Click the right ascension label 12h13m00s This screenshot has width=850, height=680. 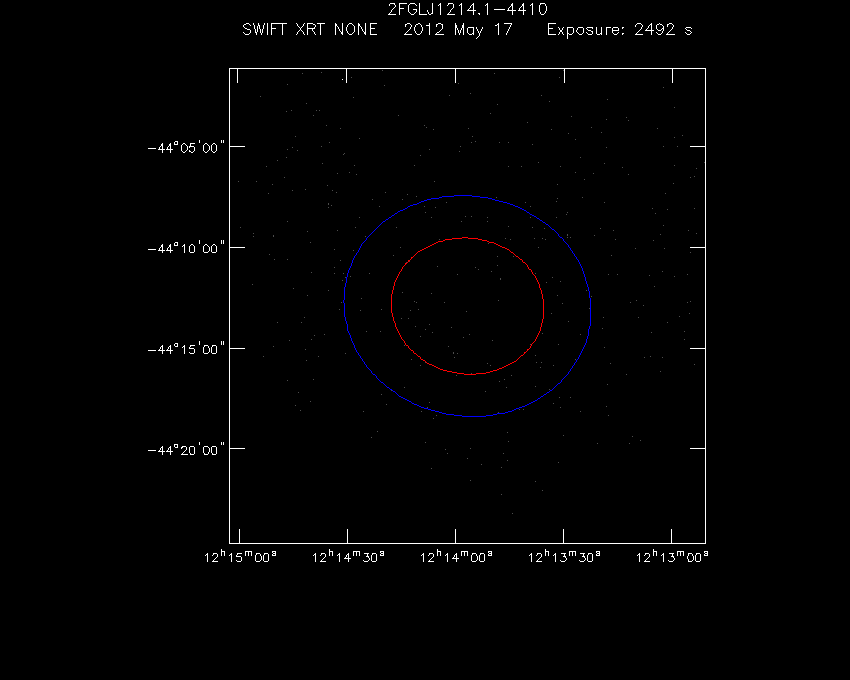672,557
